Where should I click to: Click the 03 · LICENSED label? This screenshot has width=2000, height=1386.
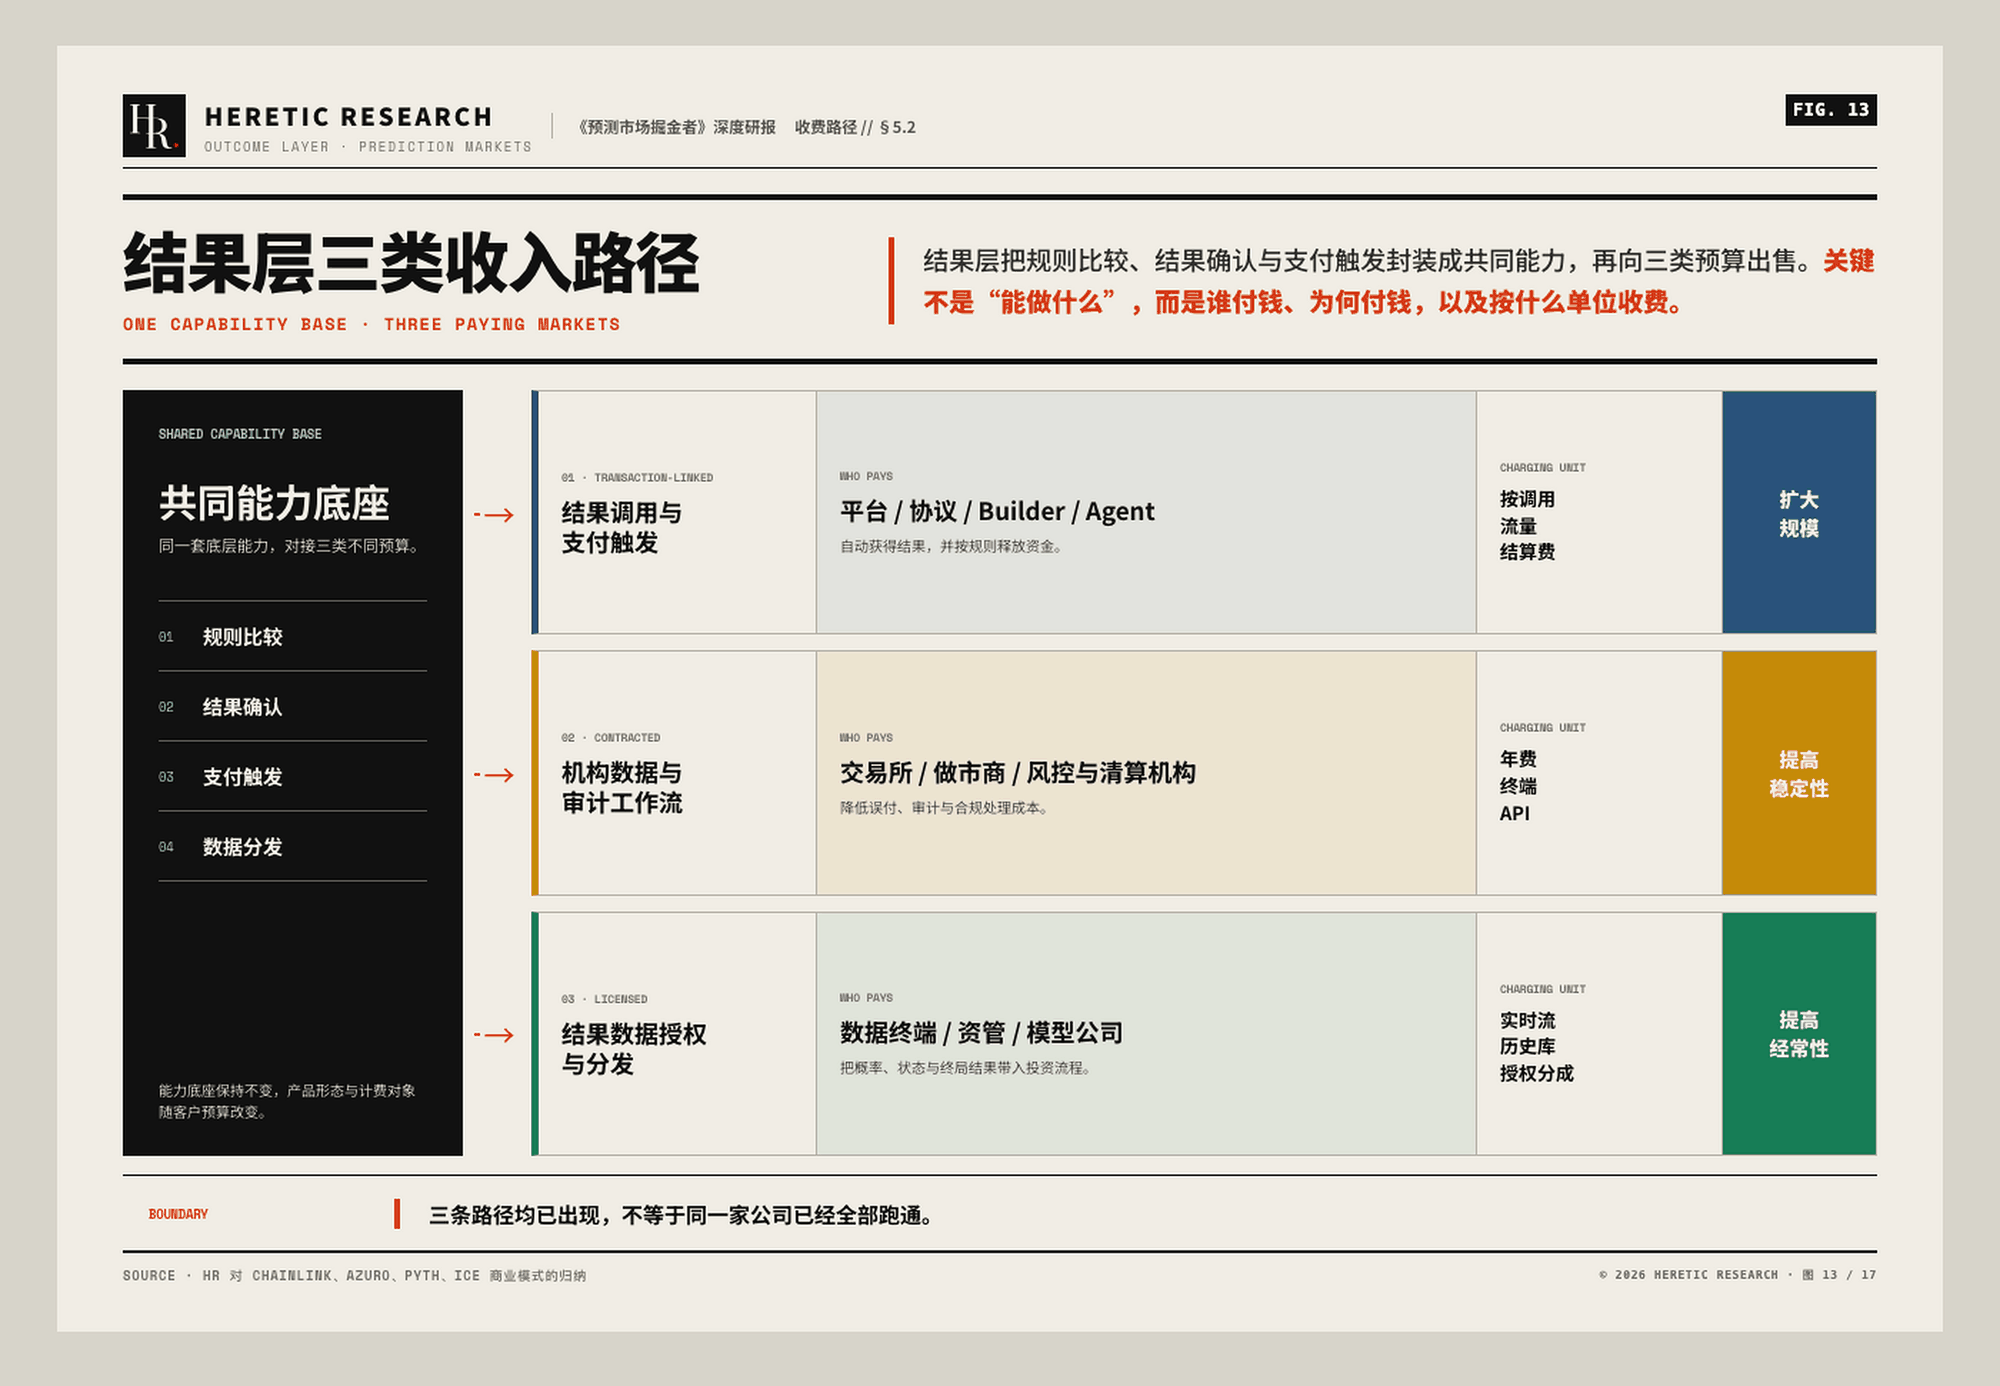(x=604, y=999)
